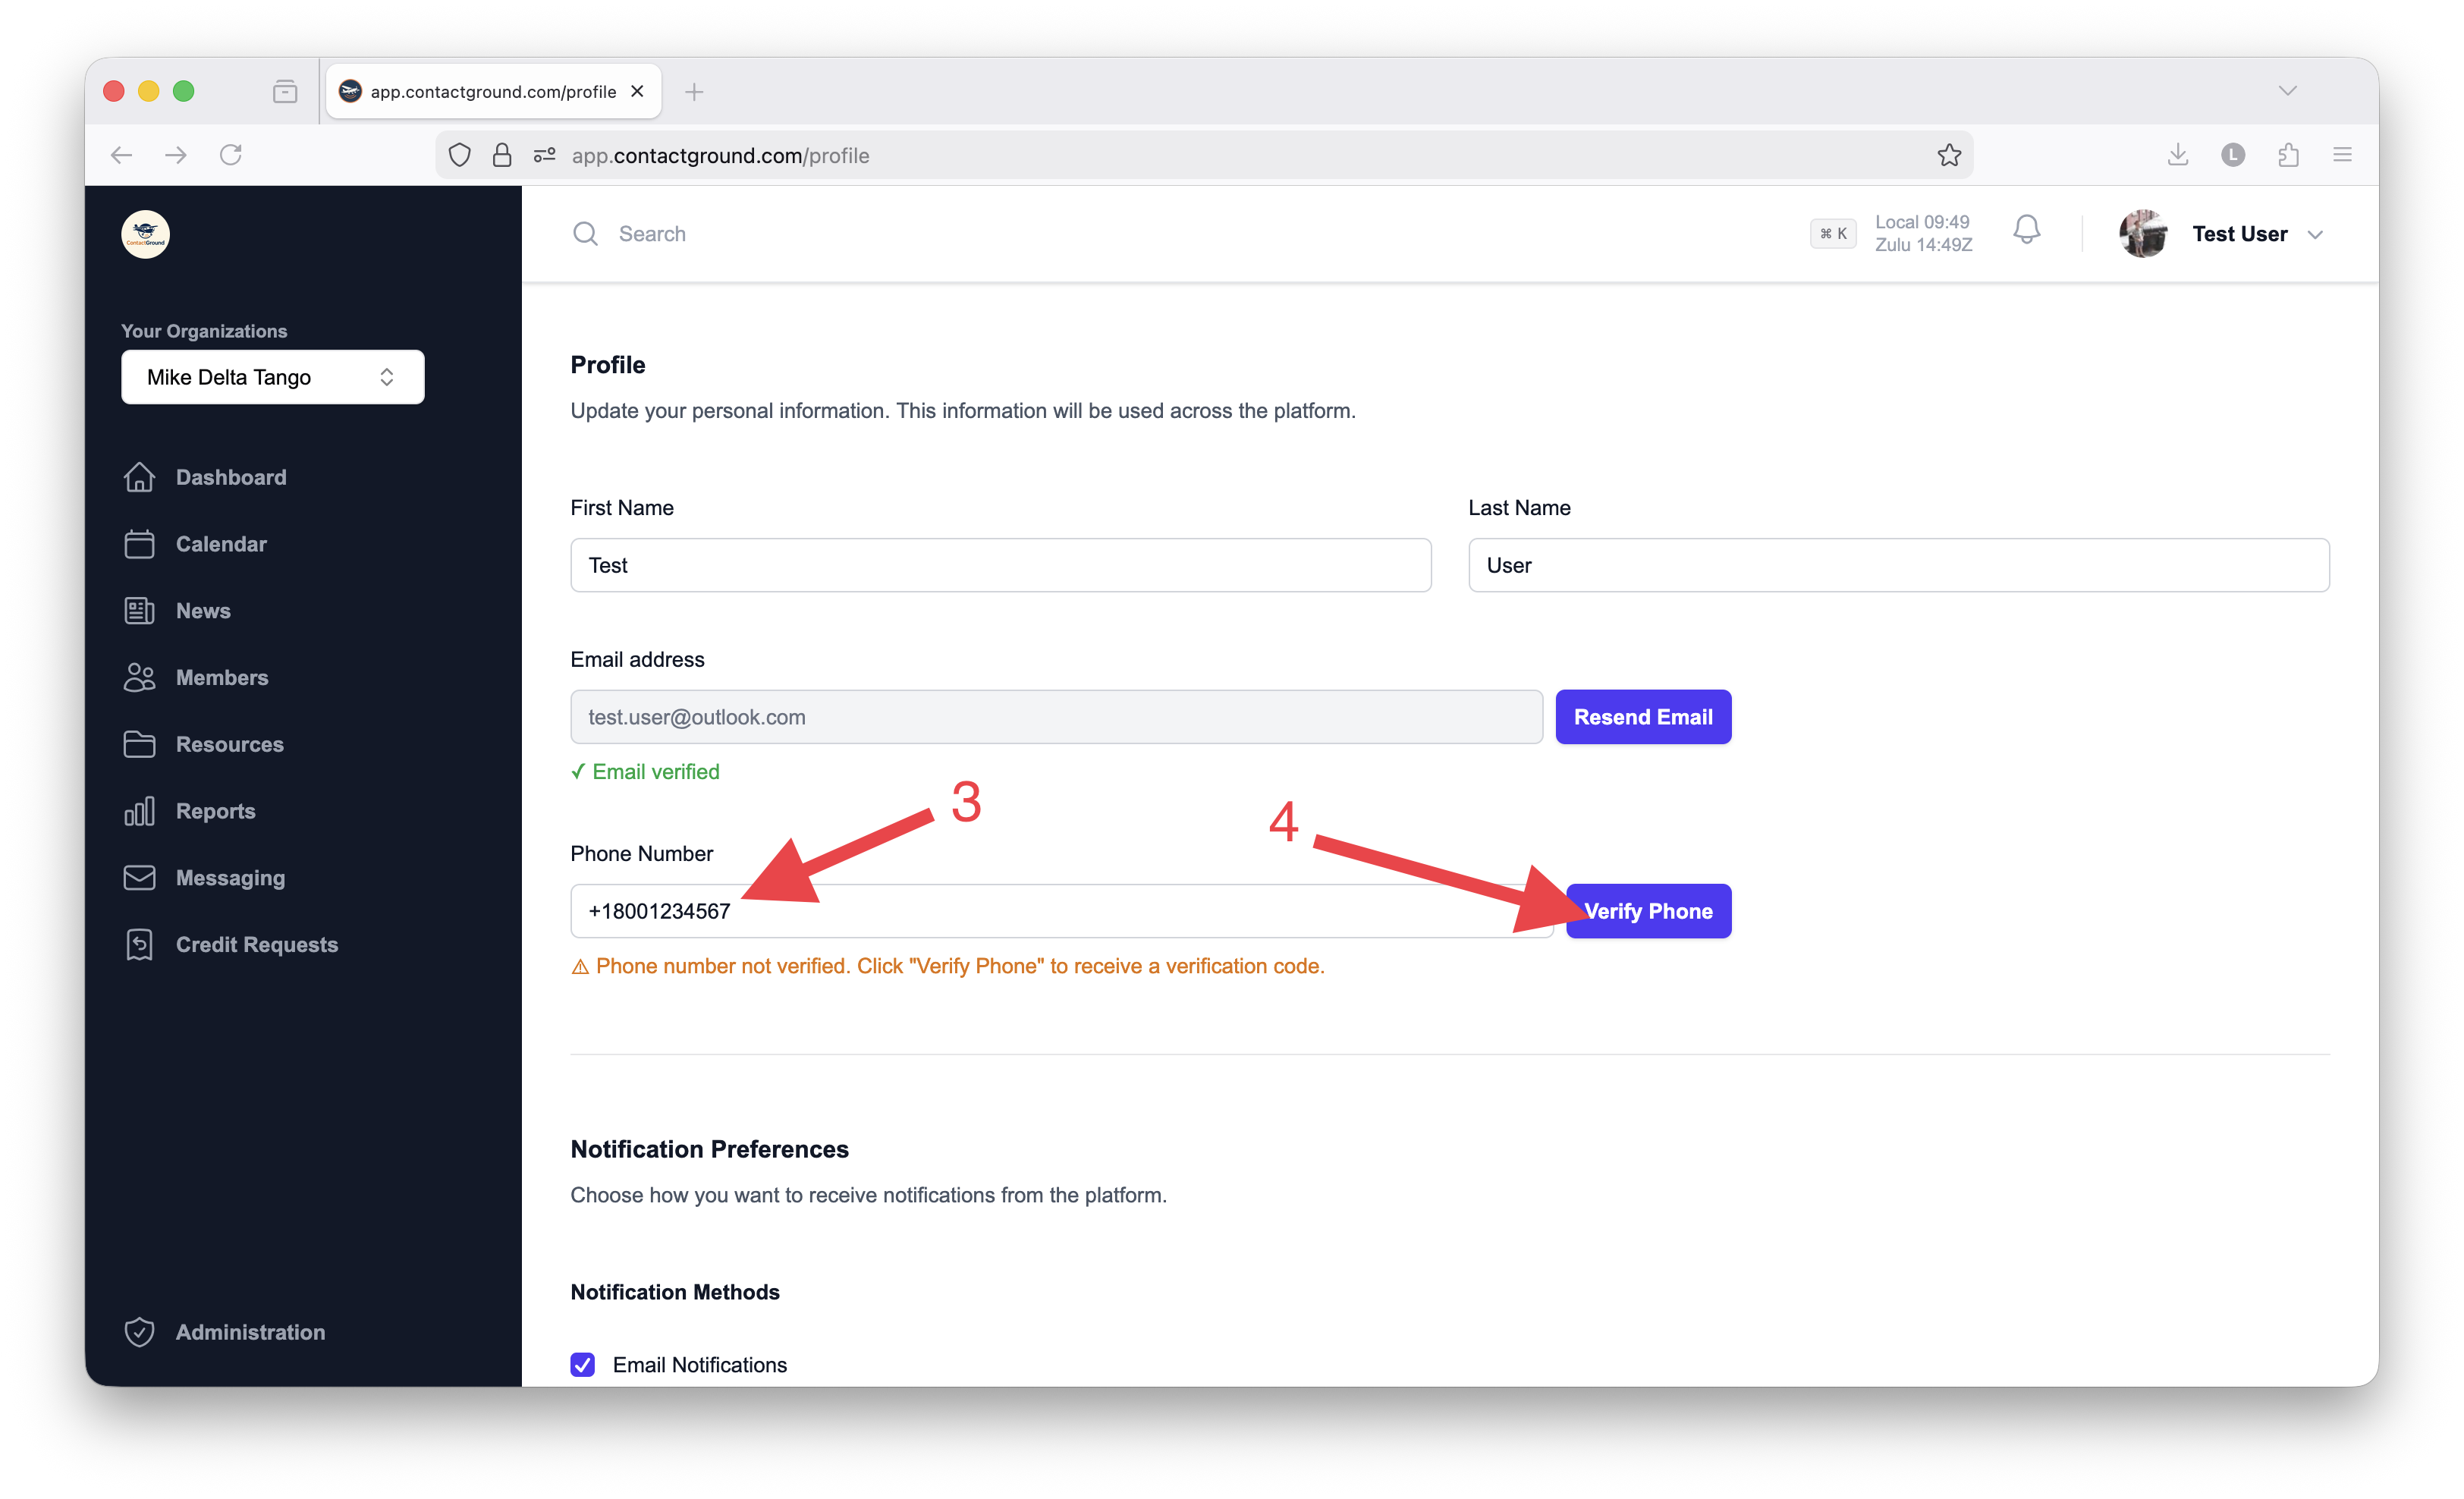The image size is (2464, 1499).
Task: Open the Mike Delta Tango organization selector
Action: 272,377
